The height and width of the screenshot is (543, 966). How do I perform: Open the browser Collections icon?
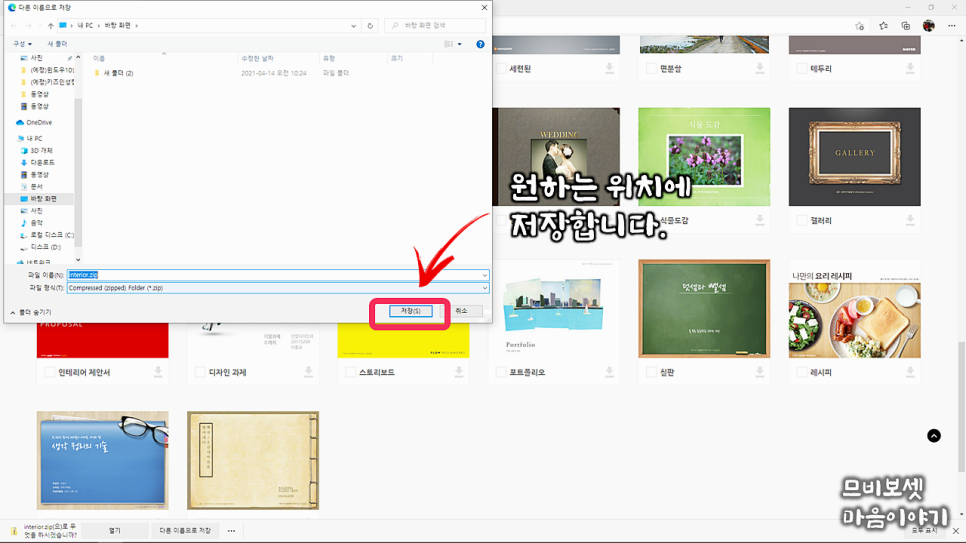906,26
